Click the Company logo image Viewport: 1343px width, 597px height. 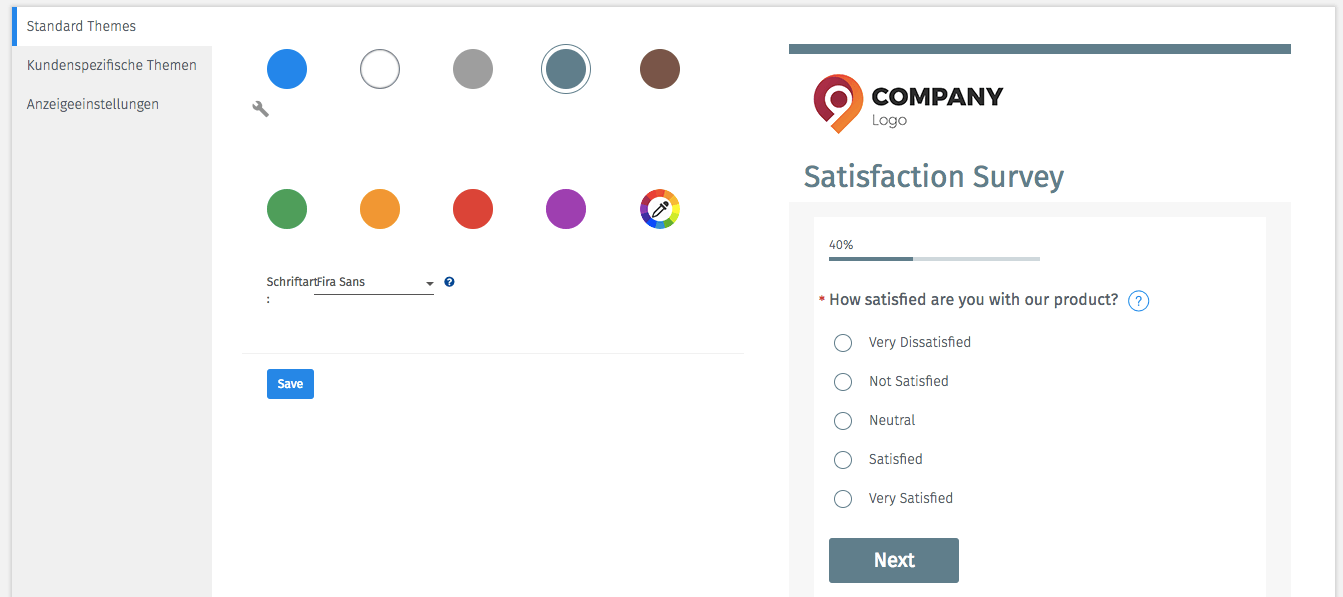point(908,104)
